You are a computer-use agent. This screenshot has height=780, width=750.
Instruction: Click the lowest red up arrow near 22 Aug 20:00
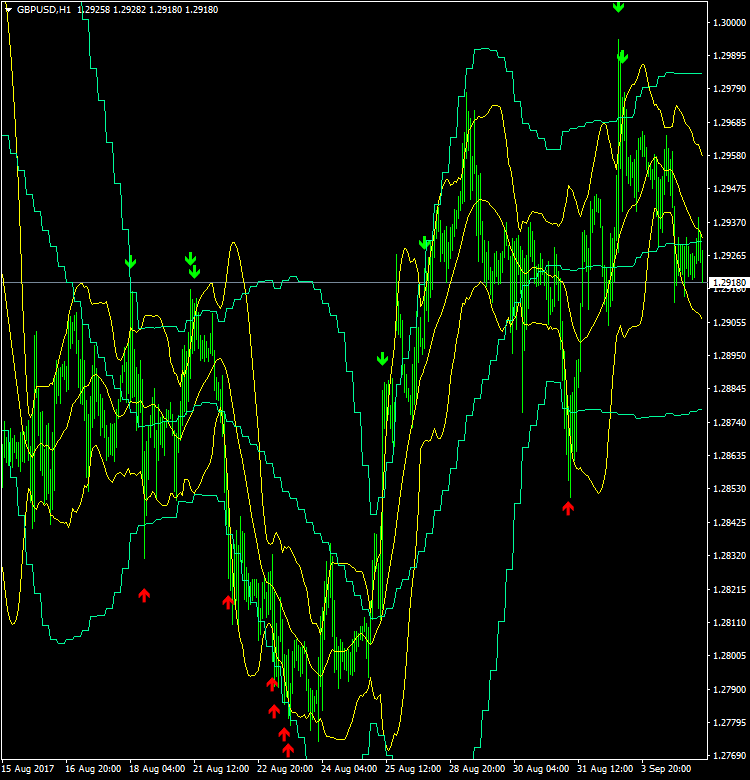pyautogui.click(x=288, y=750)
